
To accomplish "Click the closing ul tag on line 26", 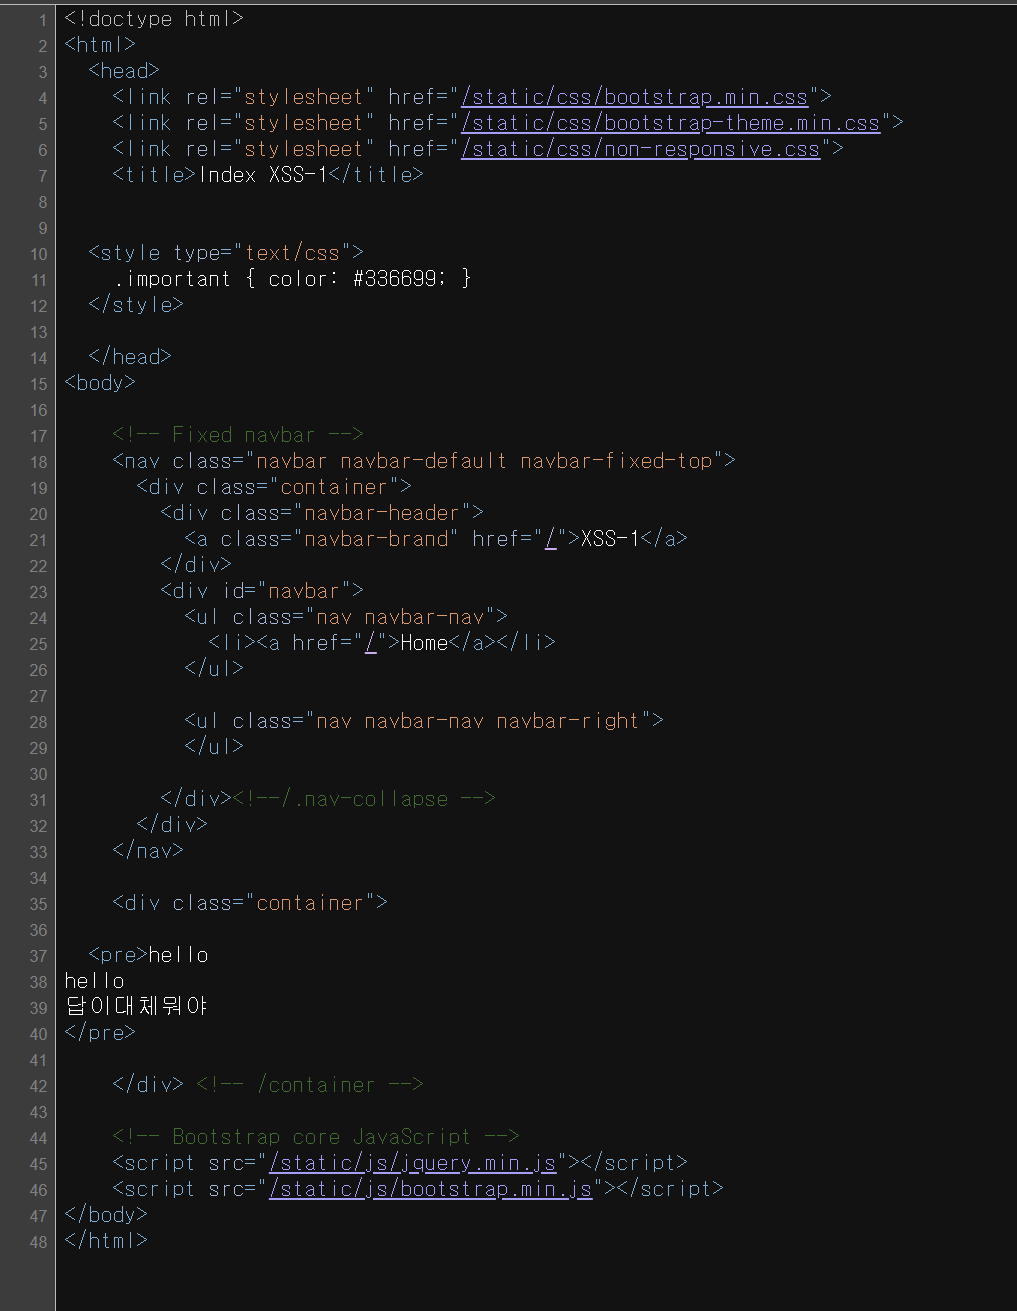I will tap(214, 669).
